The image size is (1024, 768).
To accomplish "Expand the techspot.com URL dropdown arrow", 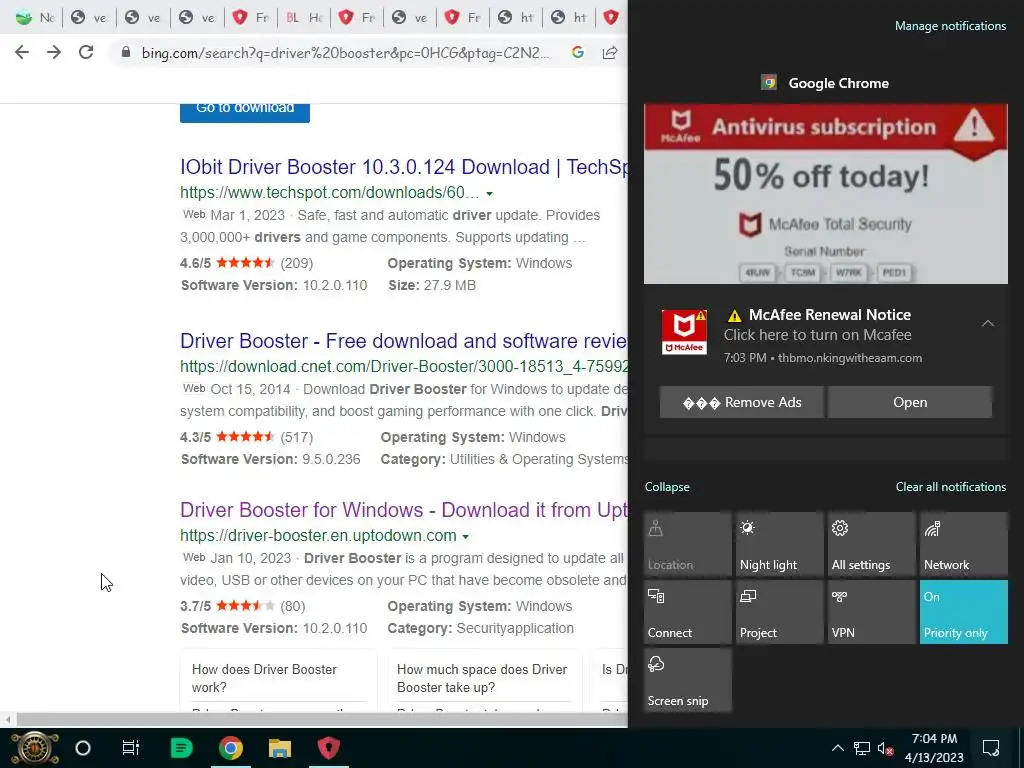I will pyautogui.click(x=489, y=194).
